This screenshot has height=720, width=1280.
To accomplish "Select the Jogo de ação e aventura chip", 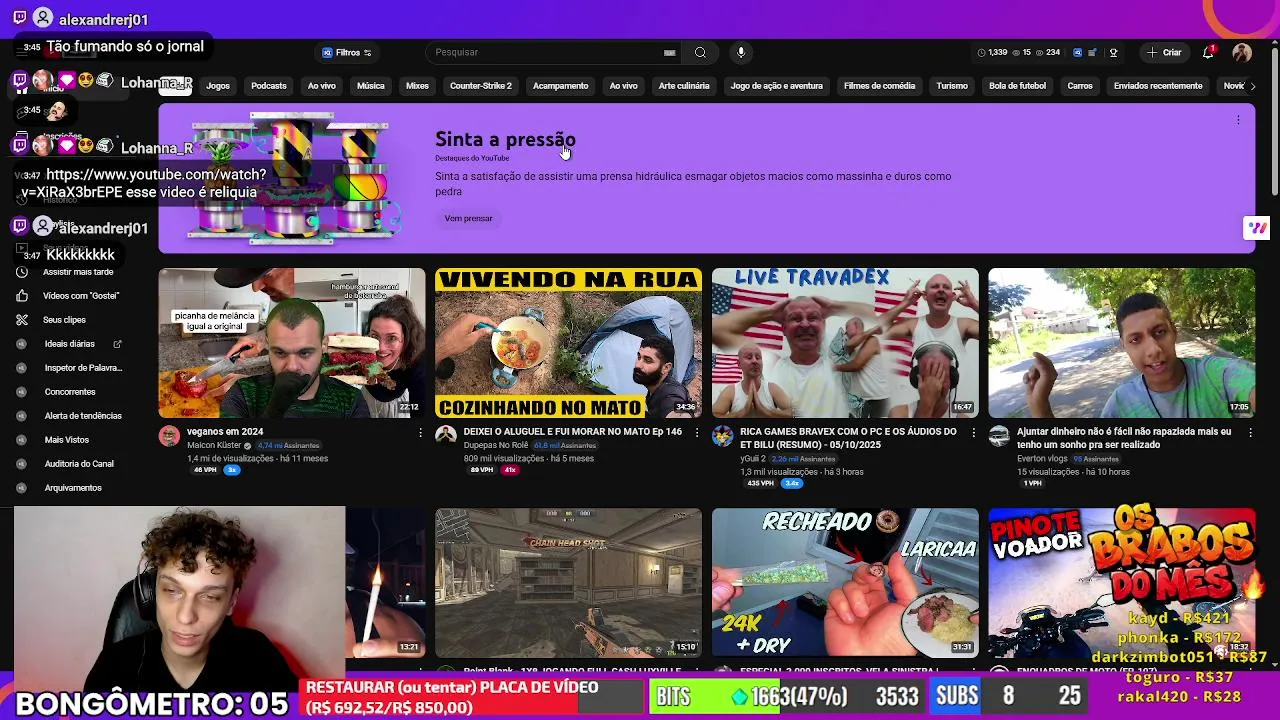I will (777, 86).
